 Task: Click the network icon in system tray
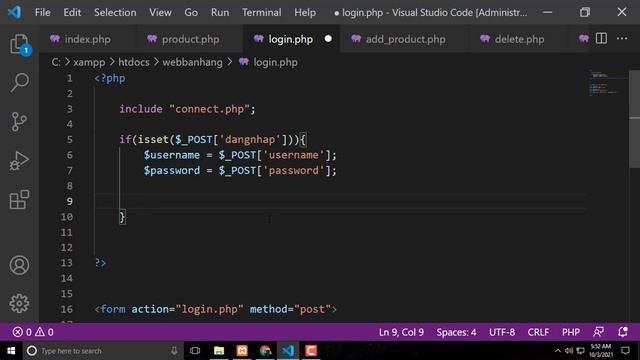[580, 351]
